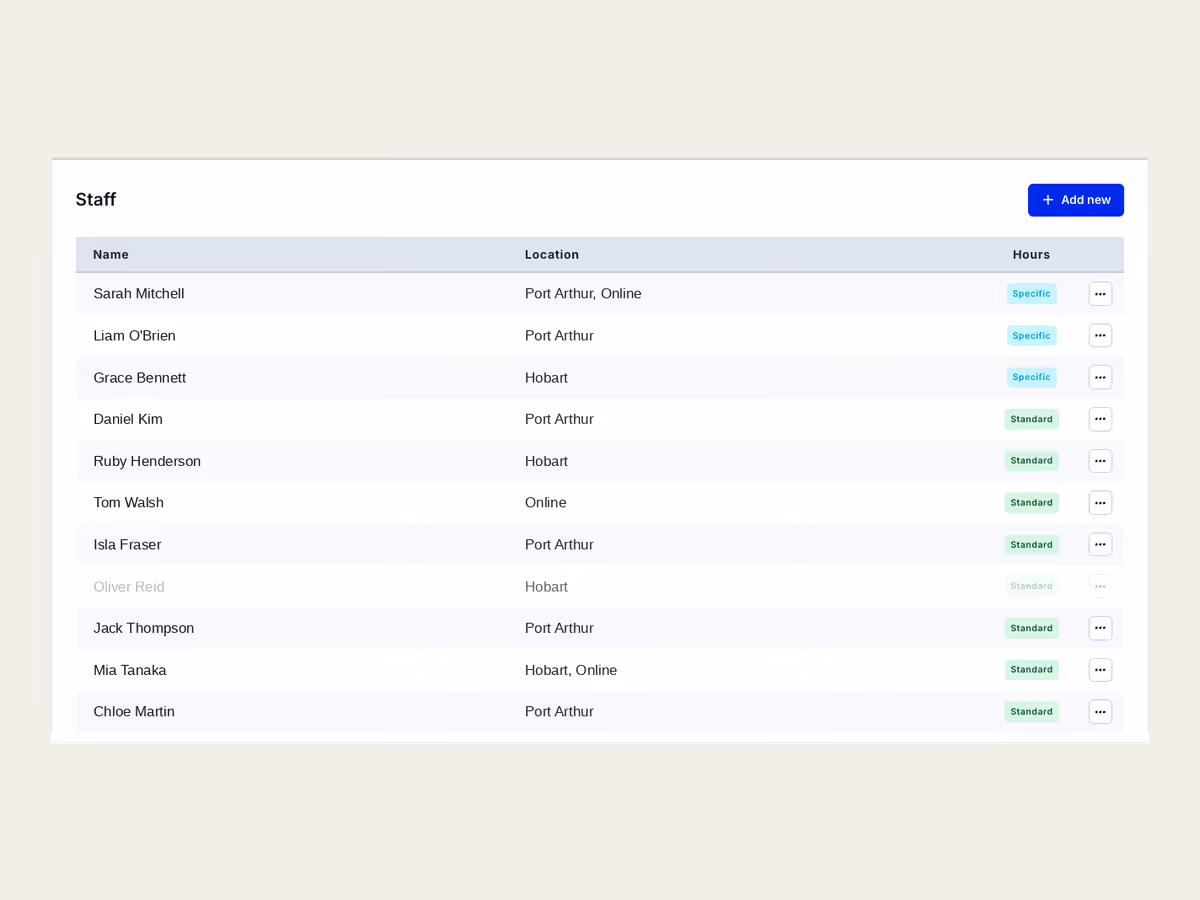This screenshot has width=1200, height=900.
Task: Click the Standard badge for Ruby Henderson
Action: point(1031,461)
